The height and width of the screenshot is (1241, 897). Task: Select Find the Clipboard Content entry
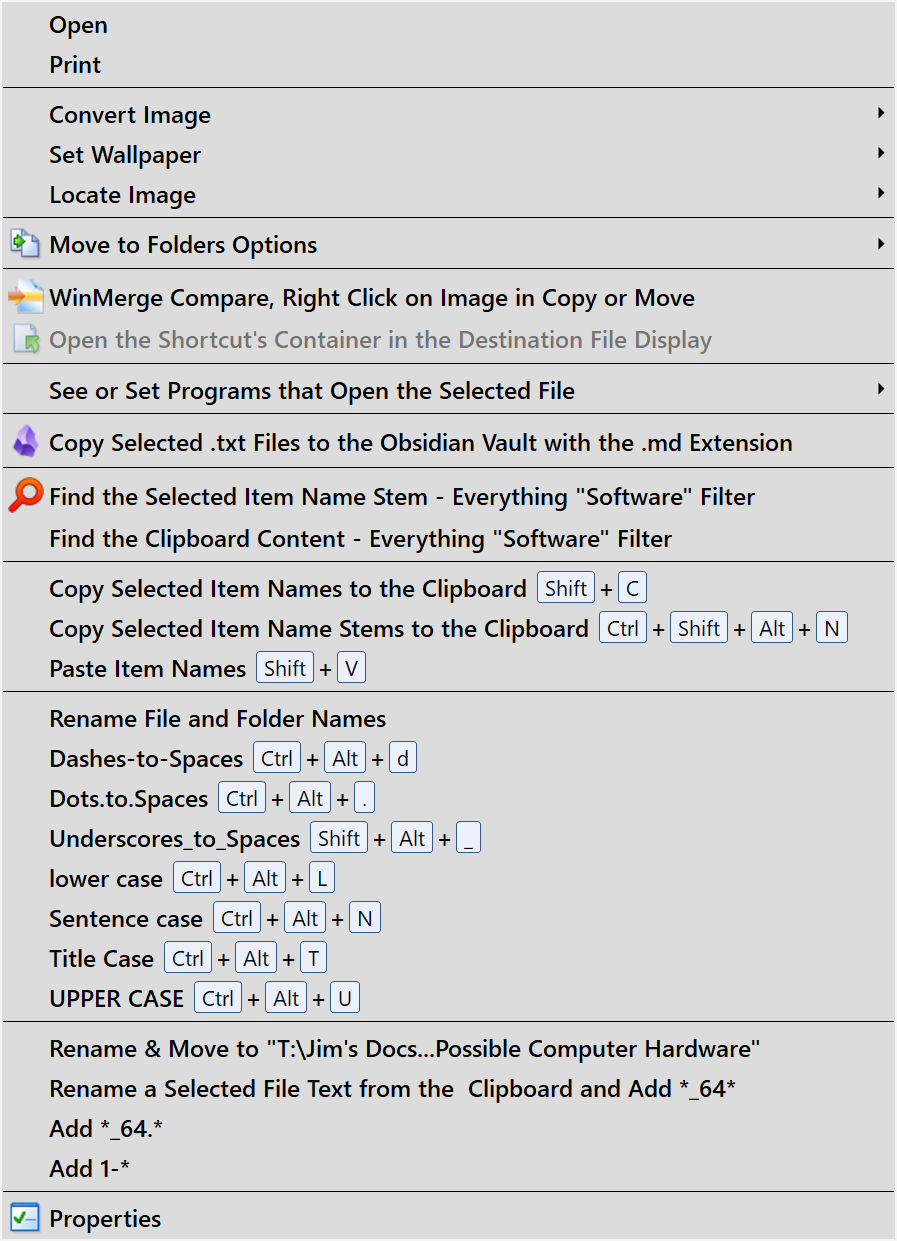point(360,539)
